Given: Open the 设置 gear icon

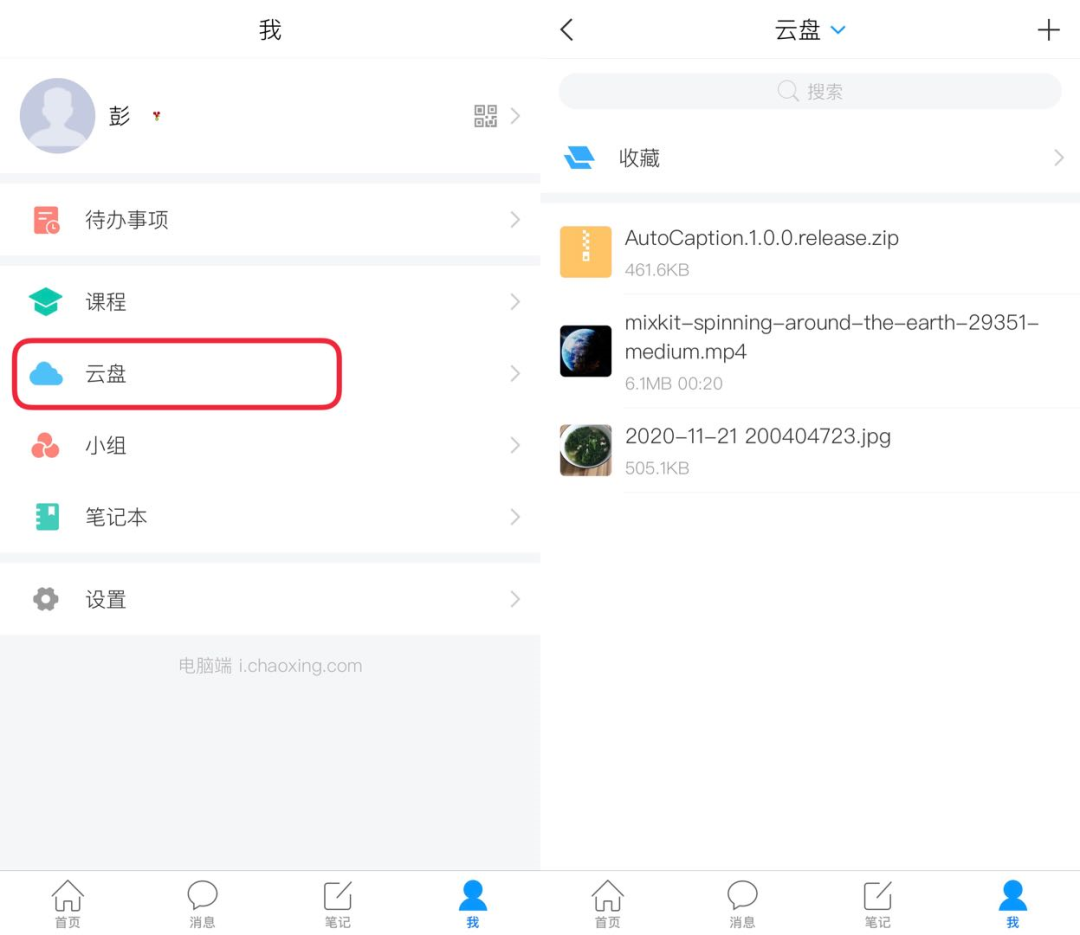Looking at the screenshot, I should coord(46,599).
